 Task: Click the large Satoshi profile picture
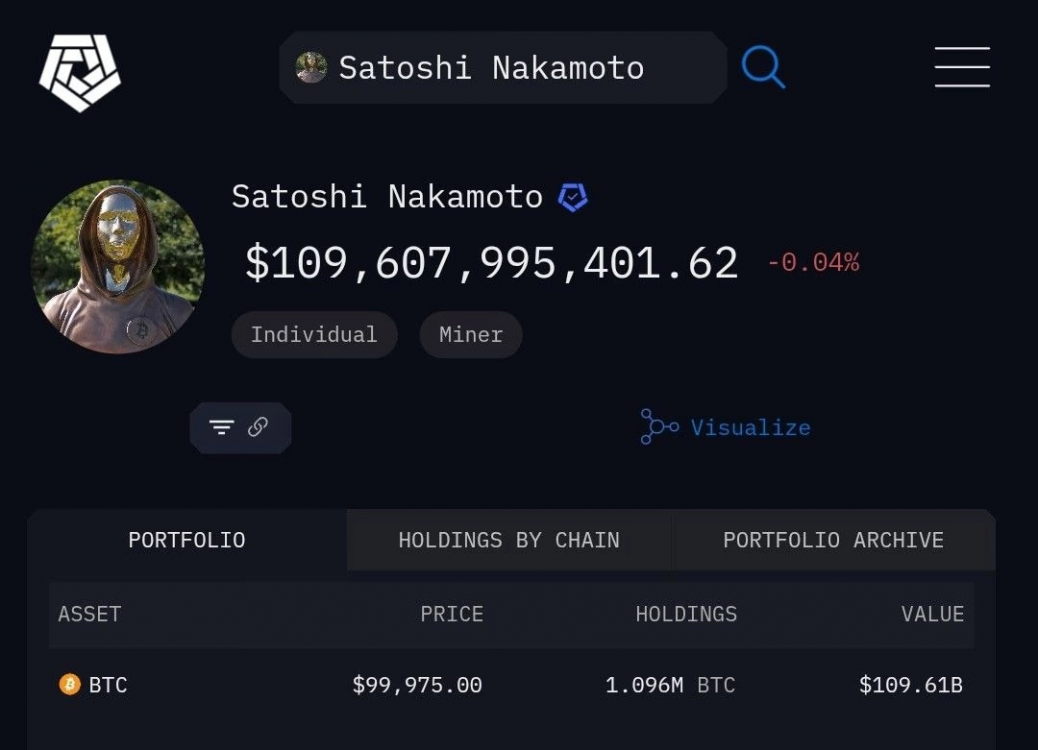(x=118, y=266)
